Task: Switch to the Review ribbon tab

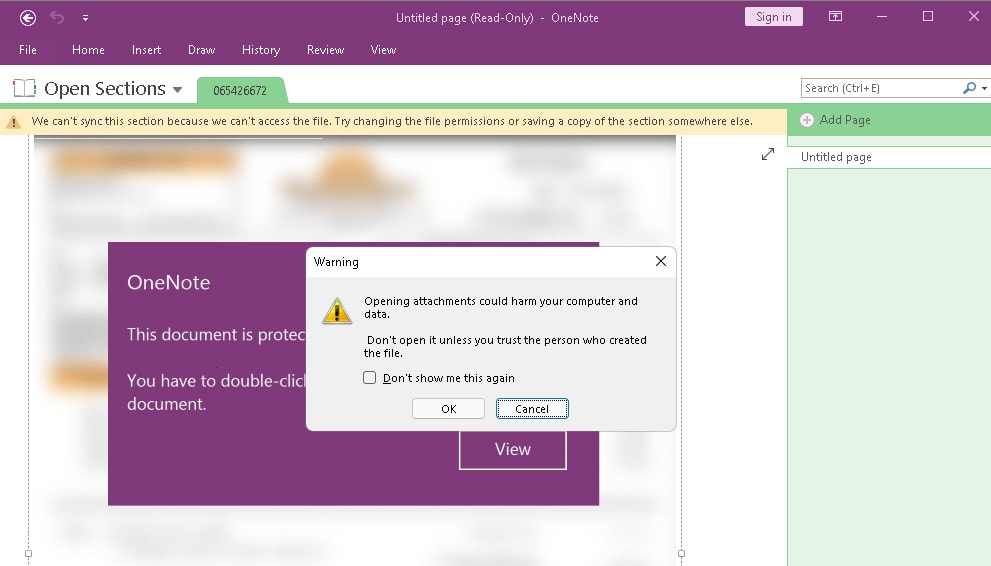Action: [325, 50]
